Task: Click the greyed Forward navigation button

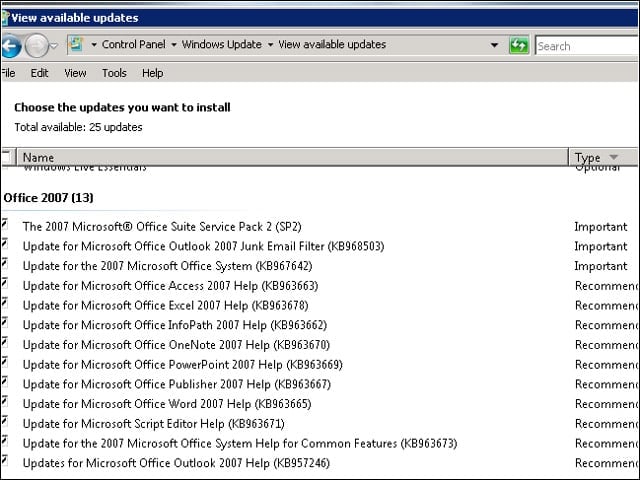Action: pyautogui.click(x=37, y=45)
